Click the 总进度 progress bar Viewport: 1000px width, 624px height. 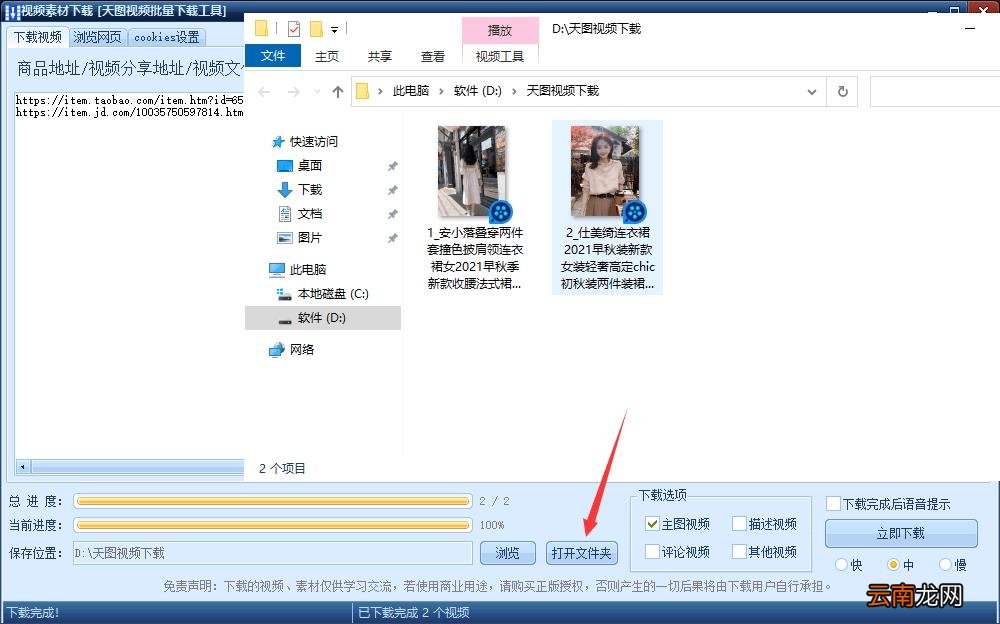coord(273,501)
